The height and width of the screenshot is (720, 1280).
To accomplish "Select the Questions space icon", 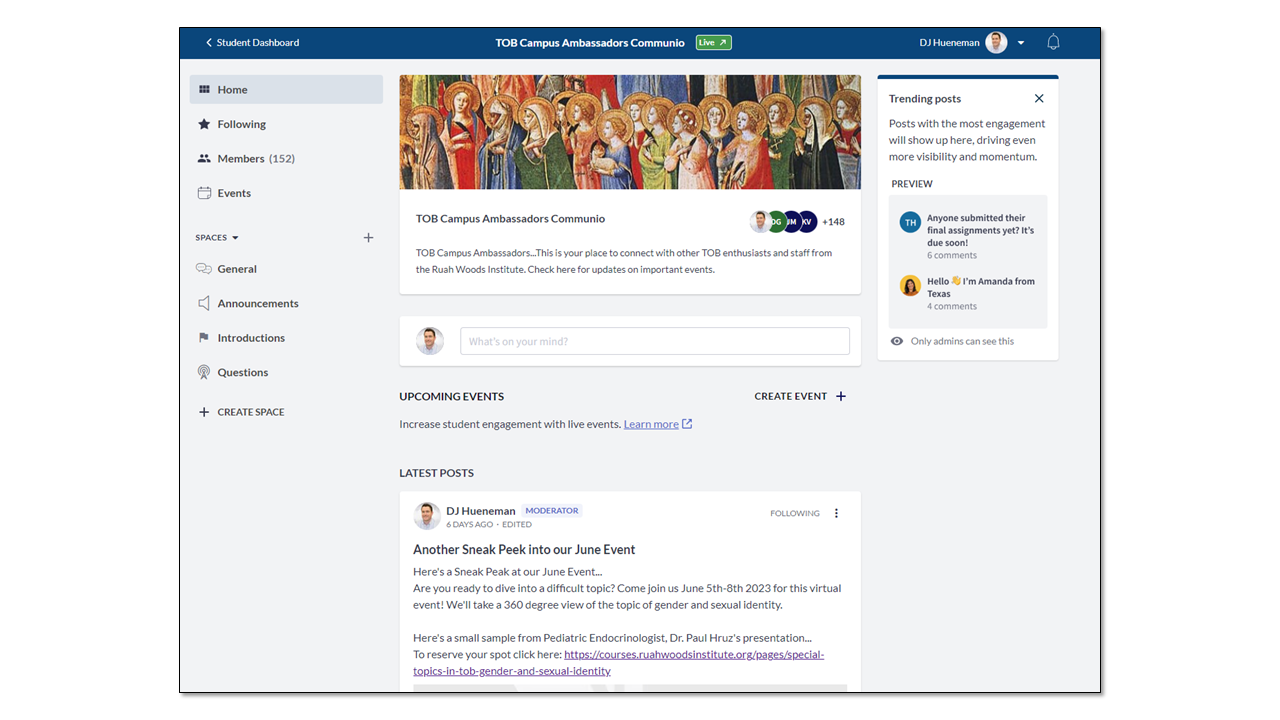I will (204, 372).
